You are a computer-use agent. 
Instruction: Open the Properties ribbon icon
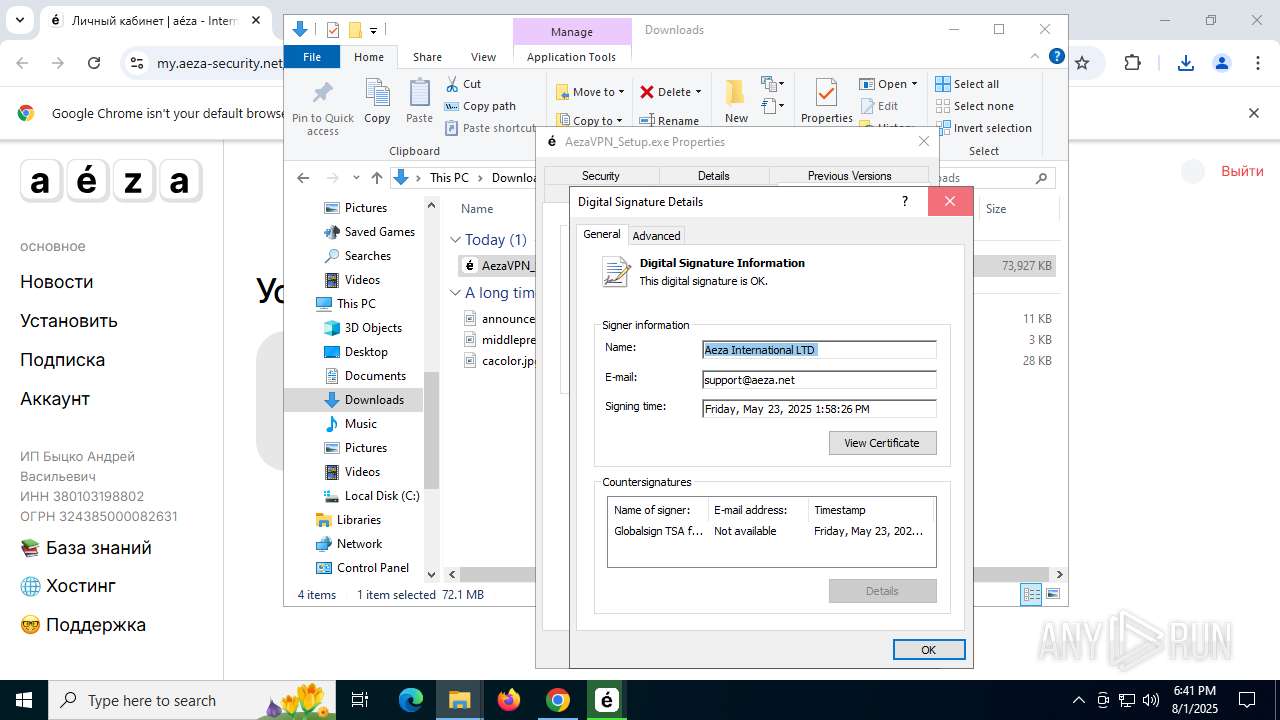point(826,101)
